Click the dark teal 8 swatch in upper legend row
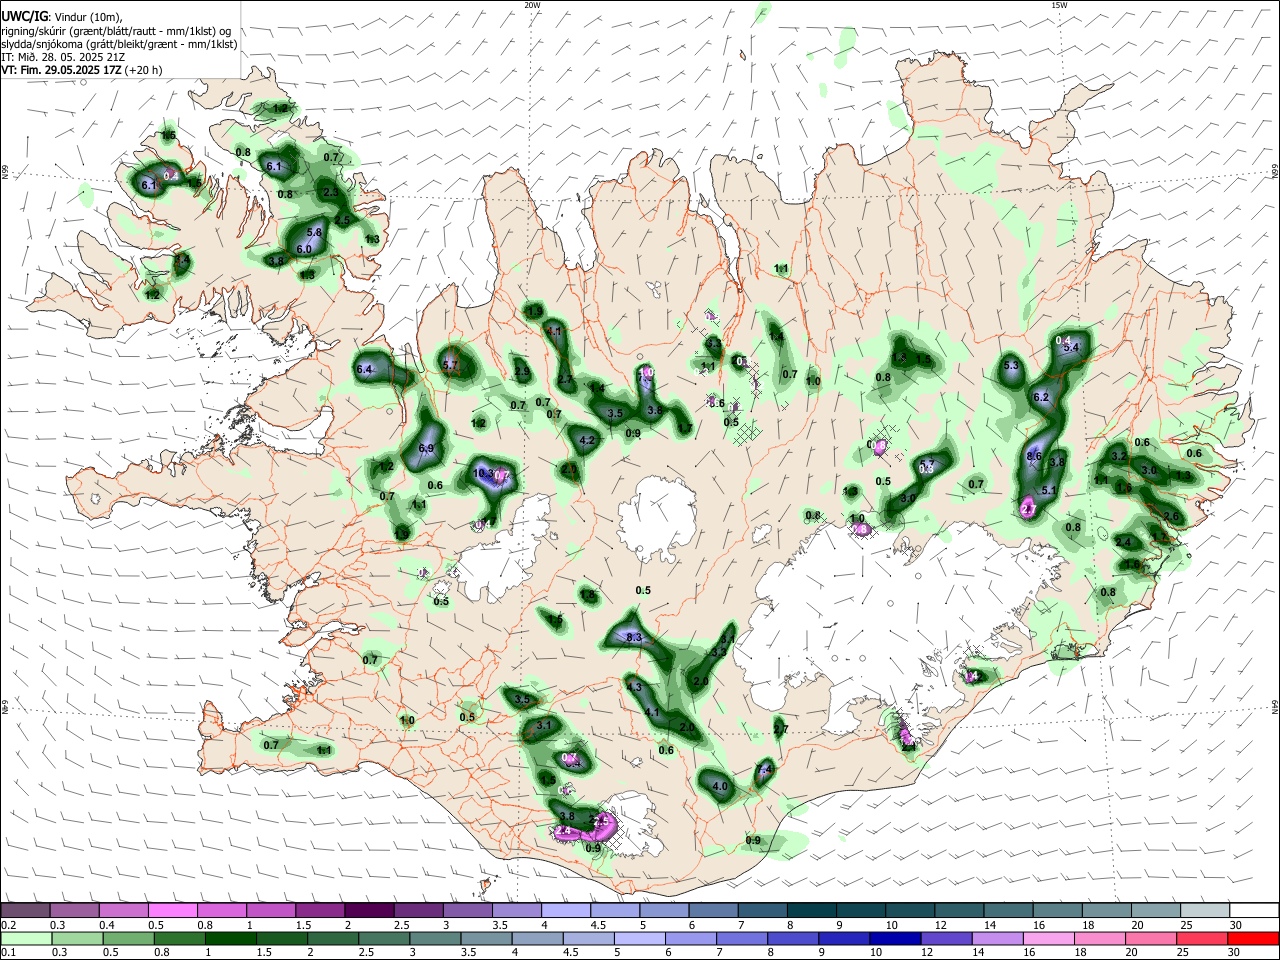This screenshot has width=1280, height=960. tap(811, 911)
